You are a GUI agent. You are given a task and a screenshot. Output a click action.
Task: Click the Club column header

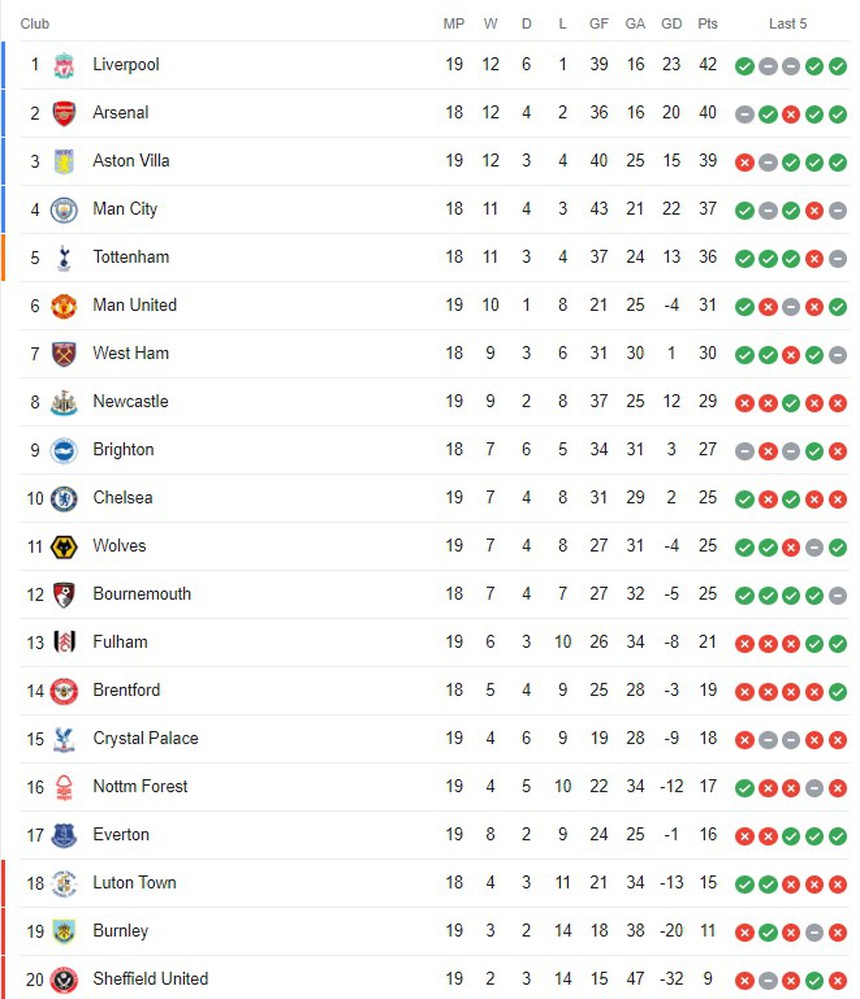pyautogui.click(x=35, y=23)
